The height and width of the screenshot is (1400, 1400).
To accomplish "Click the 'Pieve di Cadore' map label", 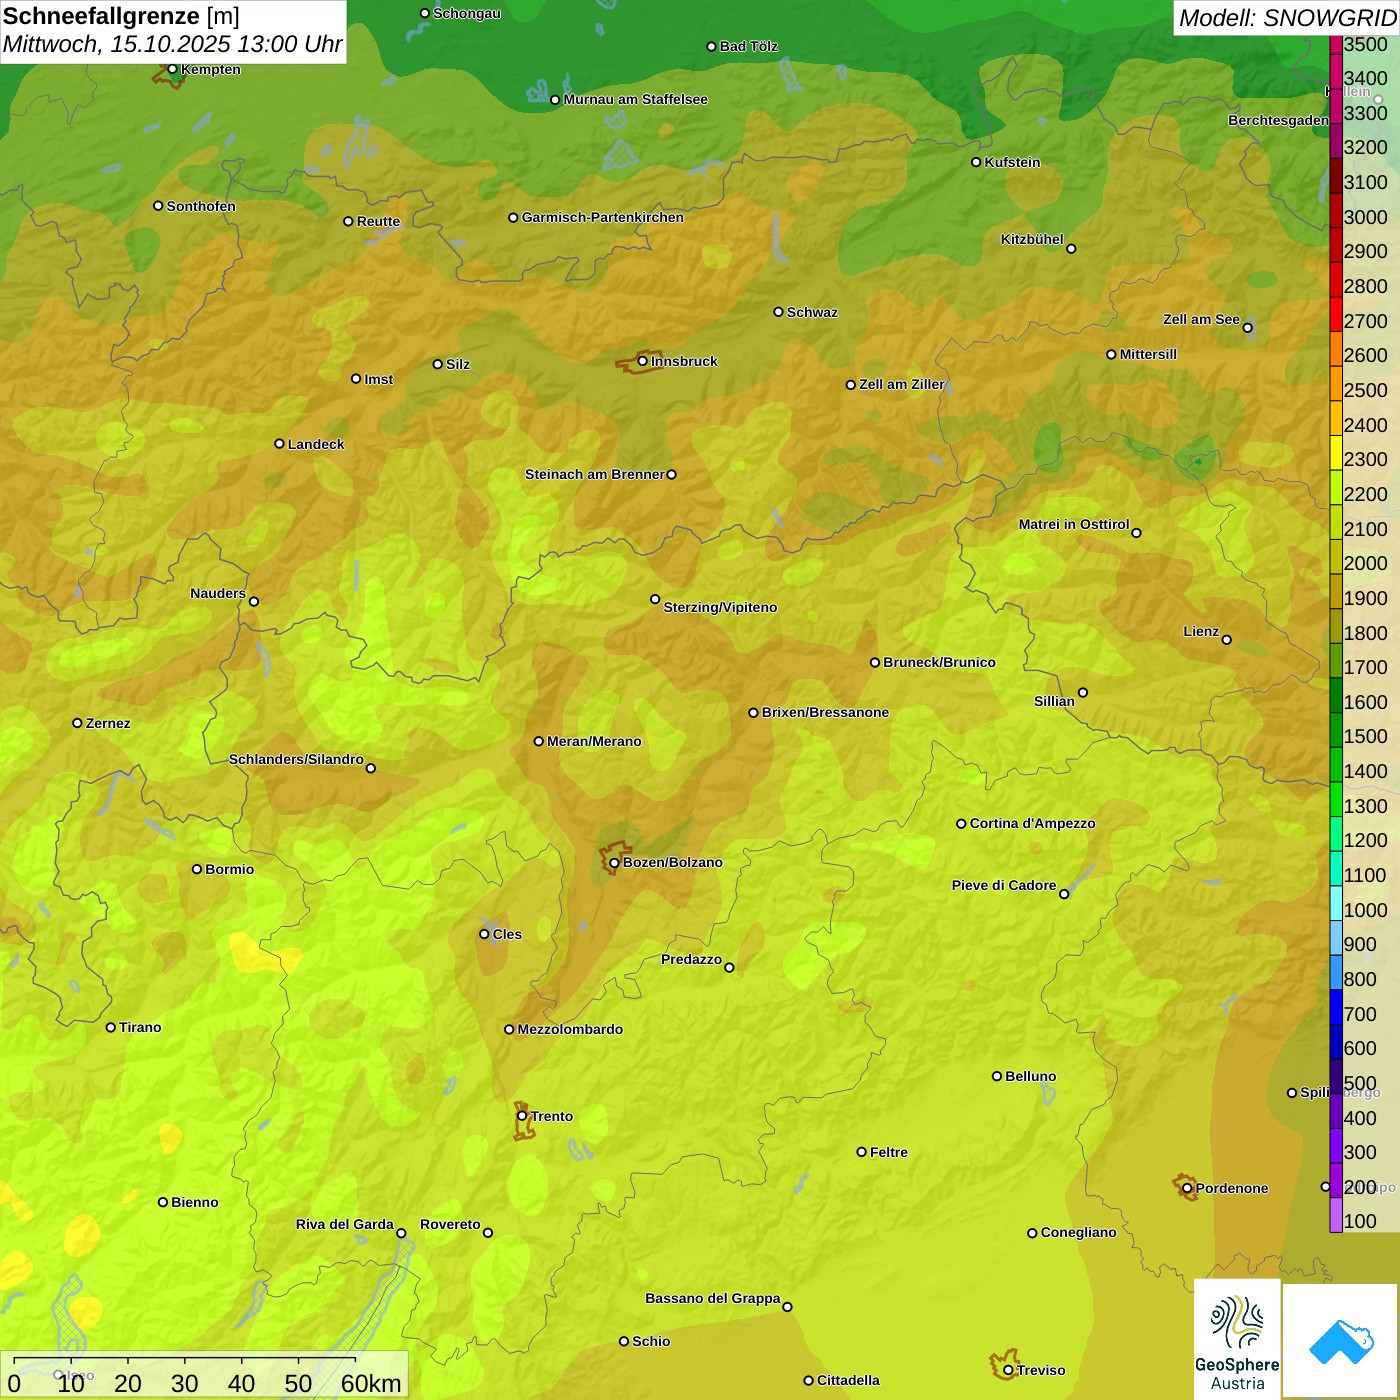I will (1003, 885).
